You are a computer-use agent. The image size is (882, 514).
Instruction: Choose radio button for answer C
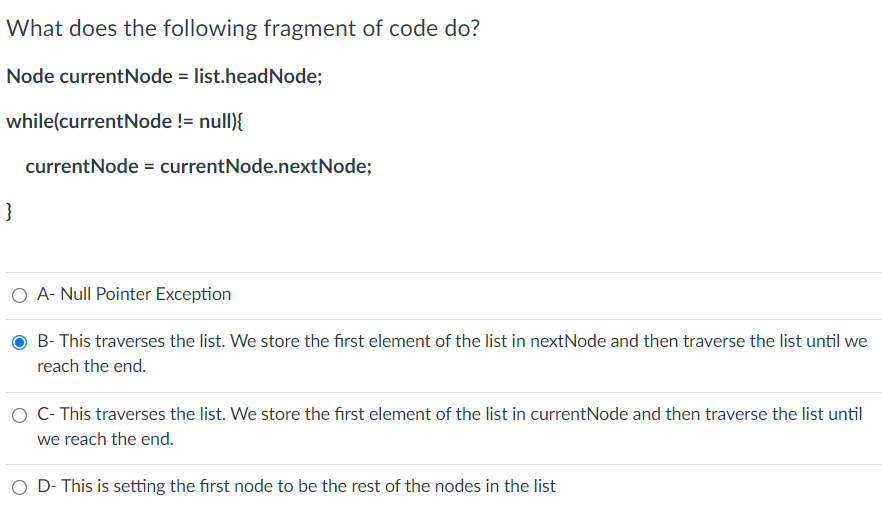[x=19, y=416]
